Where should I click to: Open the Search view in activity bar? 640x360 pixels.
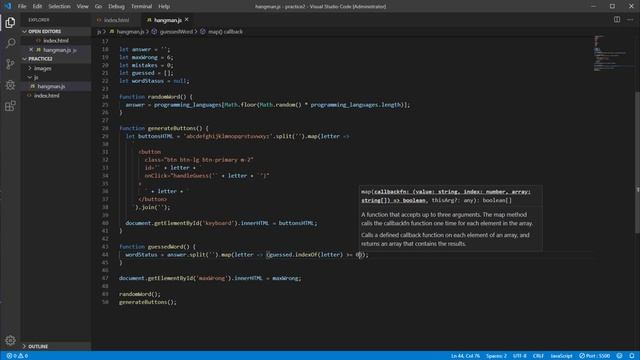pos(10,43)
